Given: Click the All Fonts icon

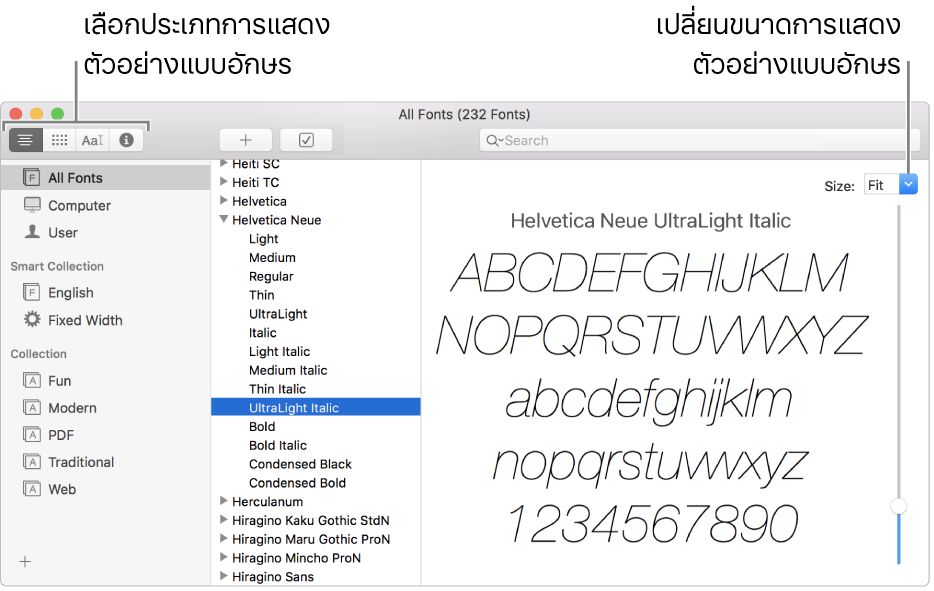Looking at the screenshot, I should click(x=32, y=178).
